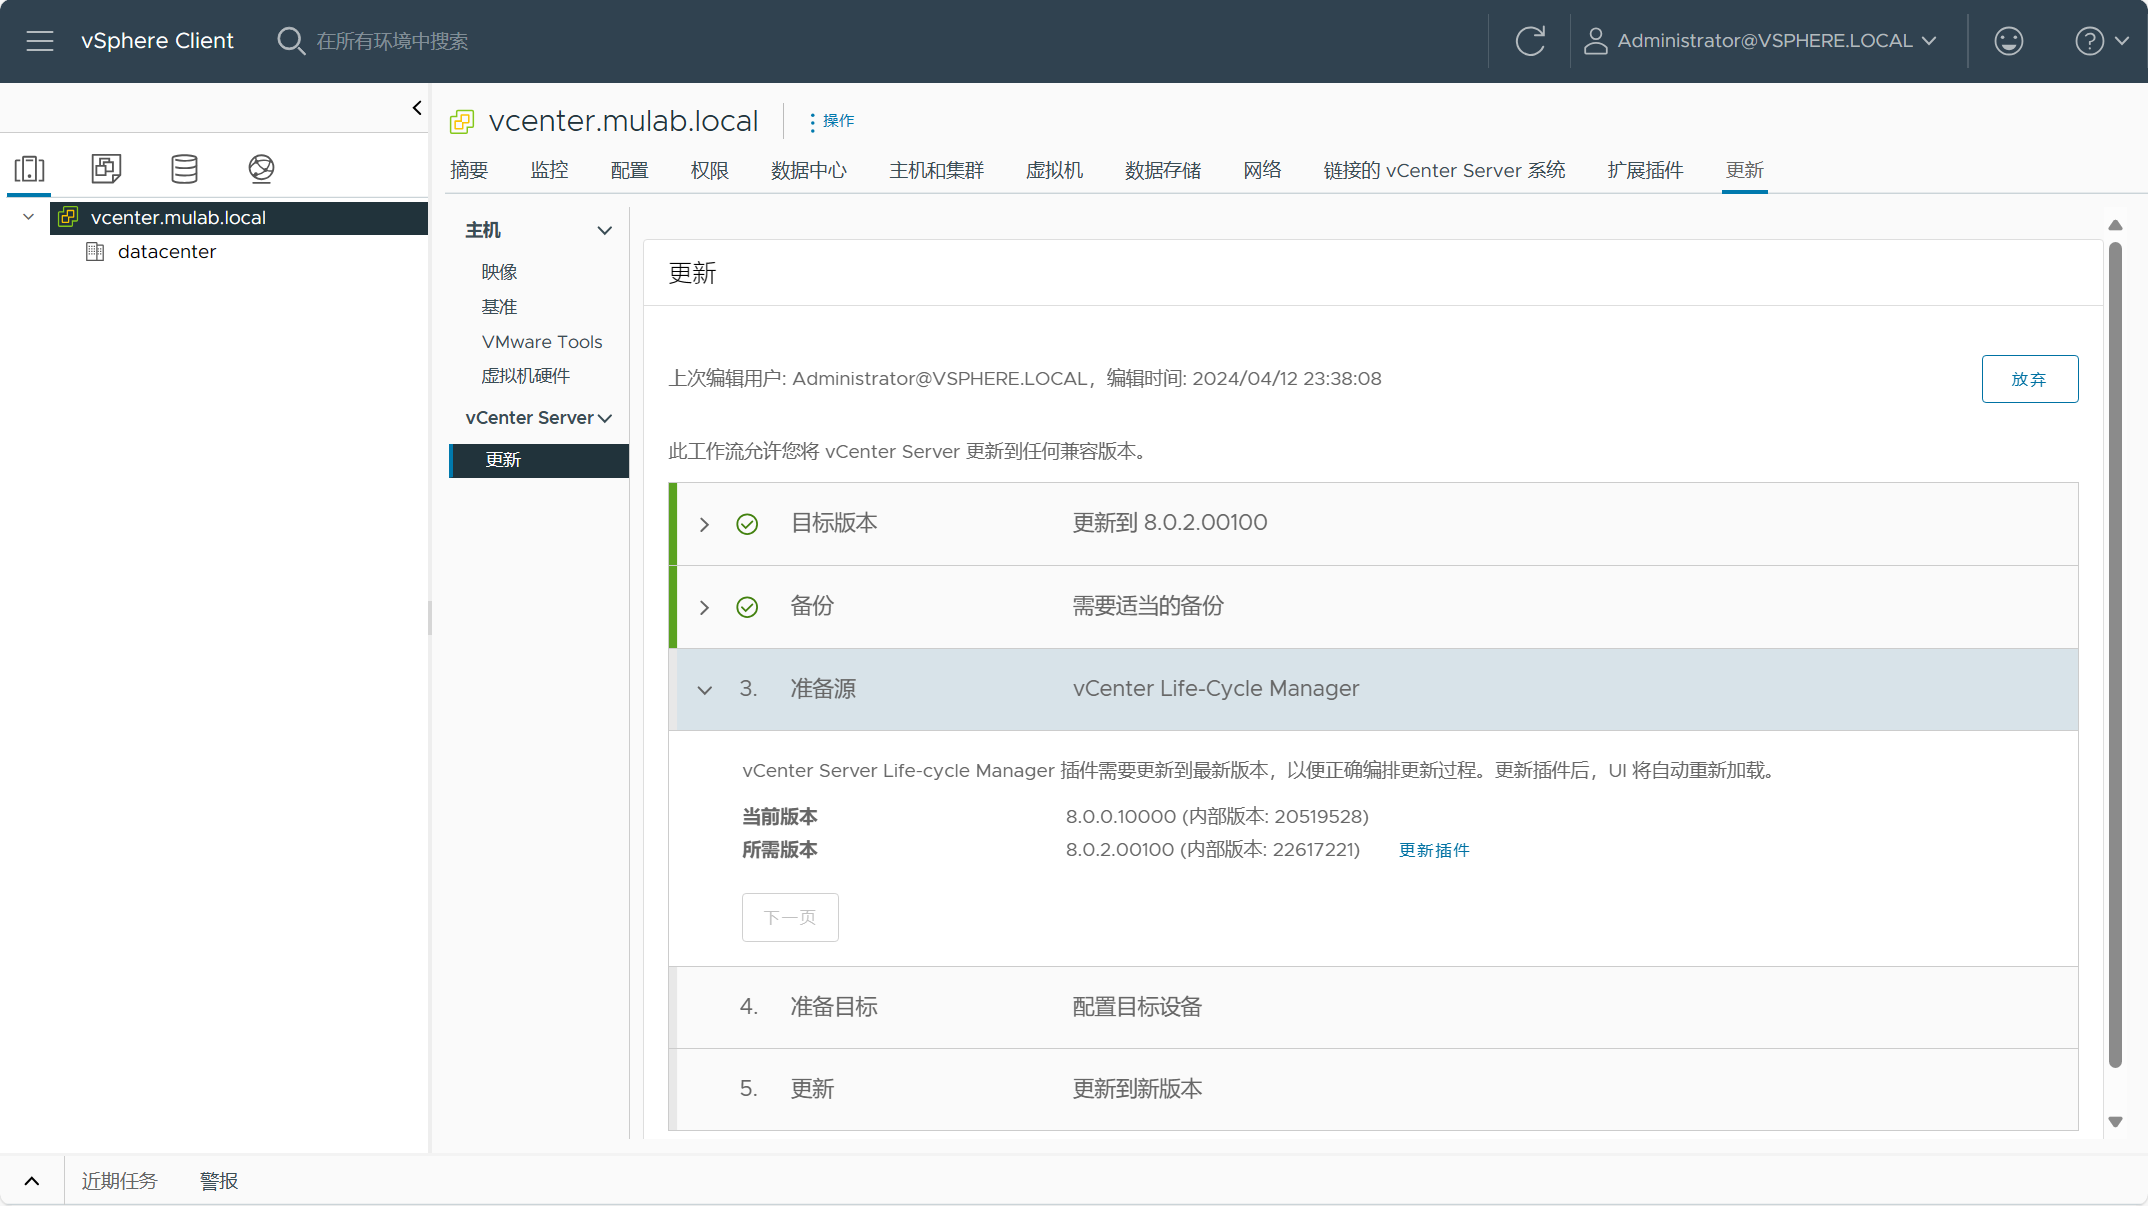Click green checkmark for 备份 step
Image resolution: width=2148 pixels, height=1206 pixels.
coord(747,607)
